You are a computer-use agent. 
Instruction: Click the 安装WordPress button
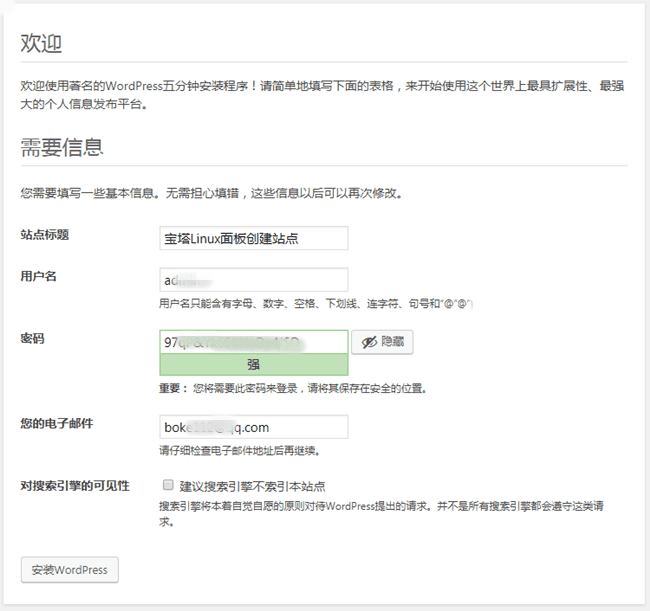click(x=70, y=570)
